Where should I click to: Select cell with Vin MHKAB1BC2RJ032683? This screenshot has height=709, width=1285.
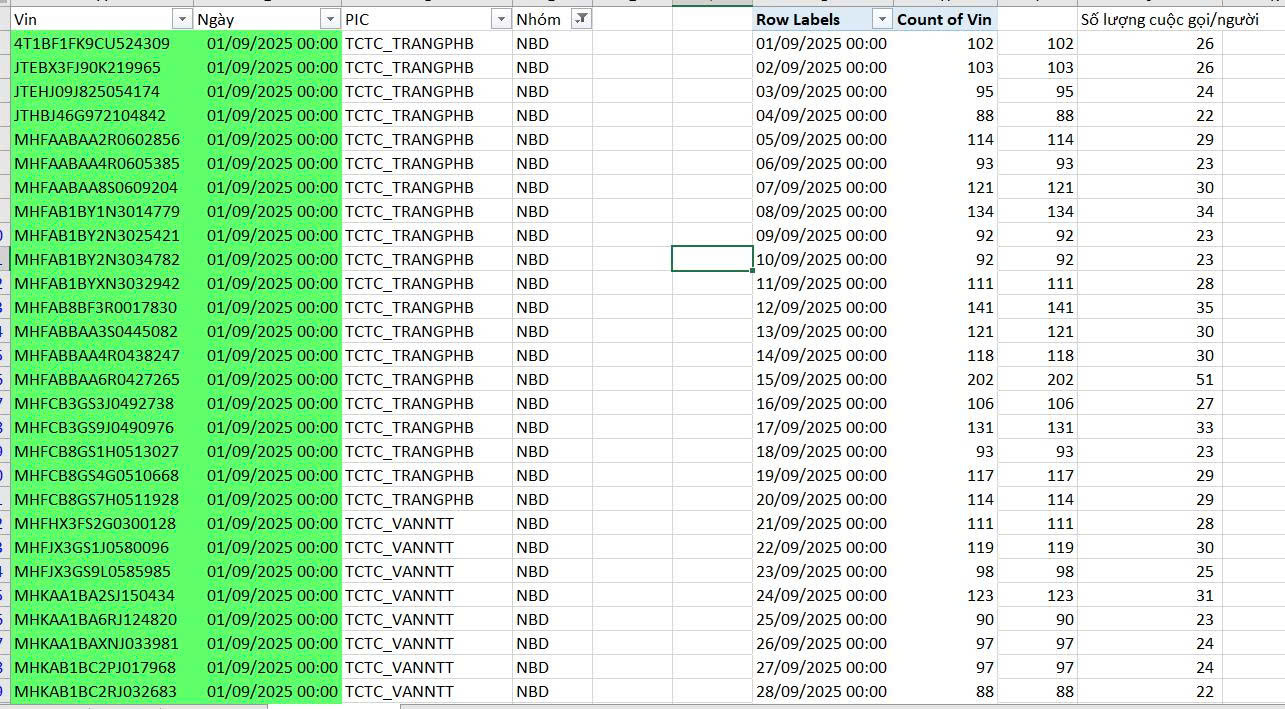(x=101, y=691)
